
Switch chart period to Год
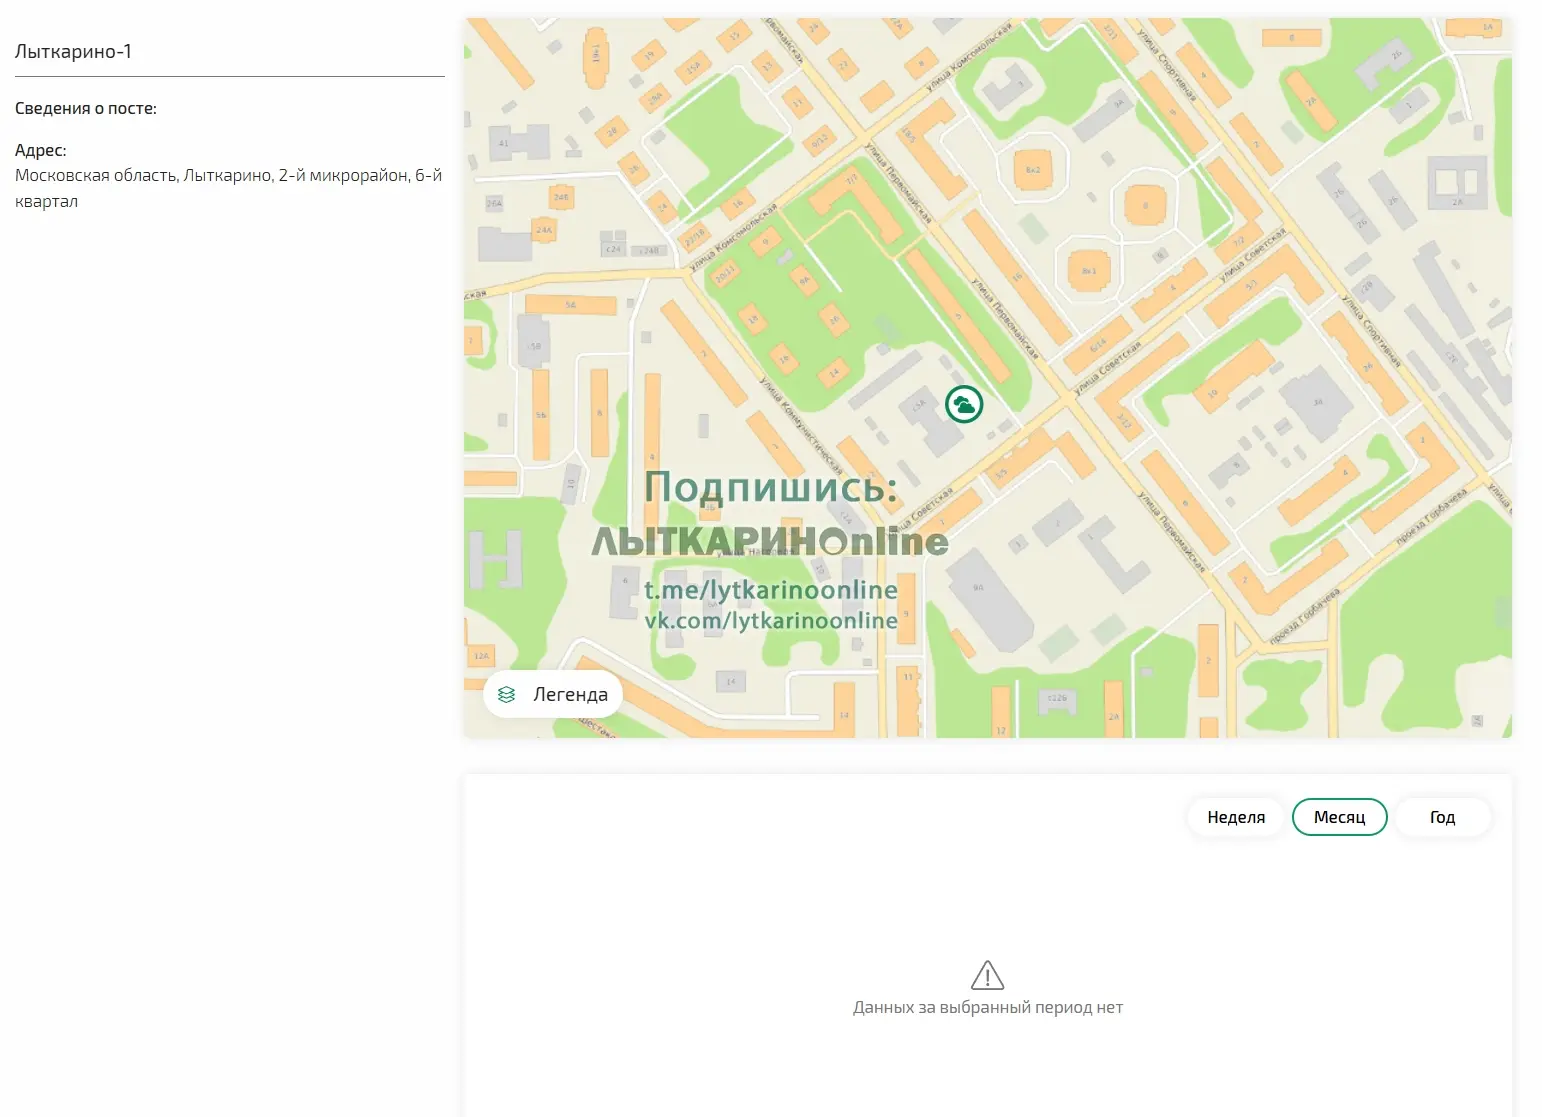coord(1442,817)
